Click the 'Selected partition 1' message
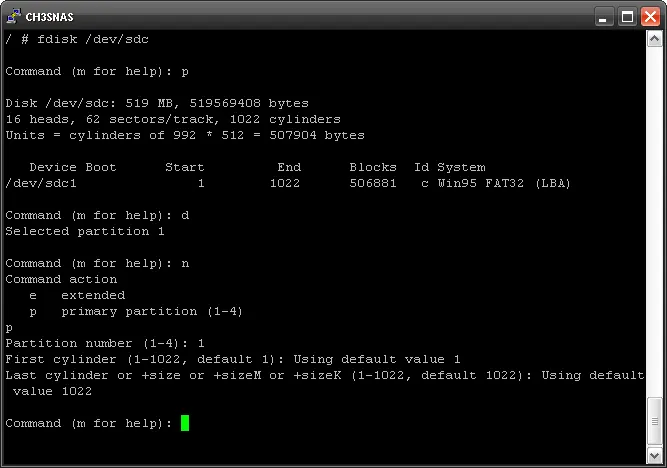Image resolution: width=667 pixels, height=468 pixels. [85, 231]
